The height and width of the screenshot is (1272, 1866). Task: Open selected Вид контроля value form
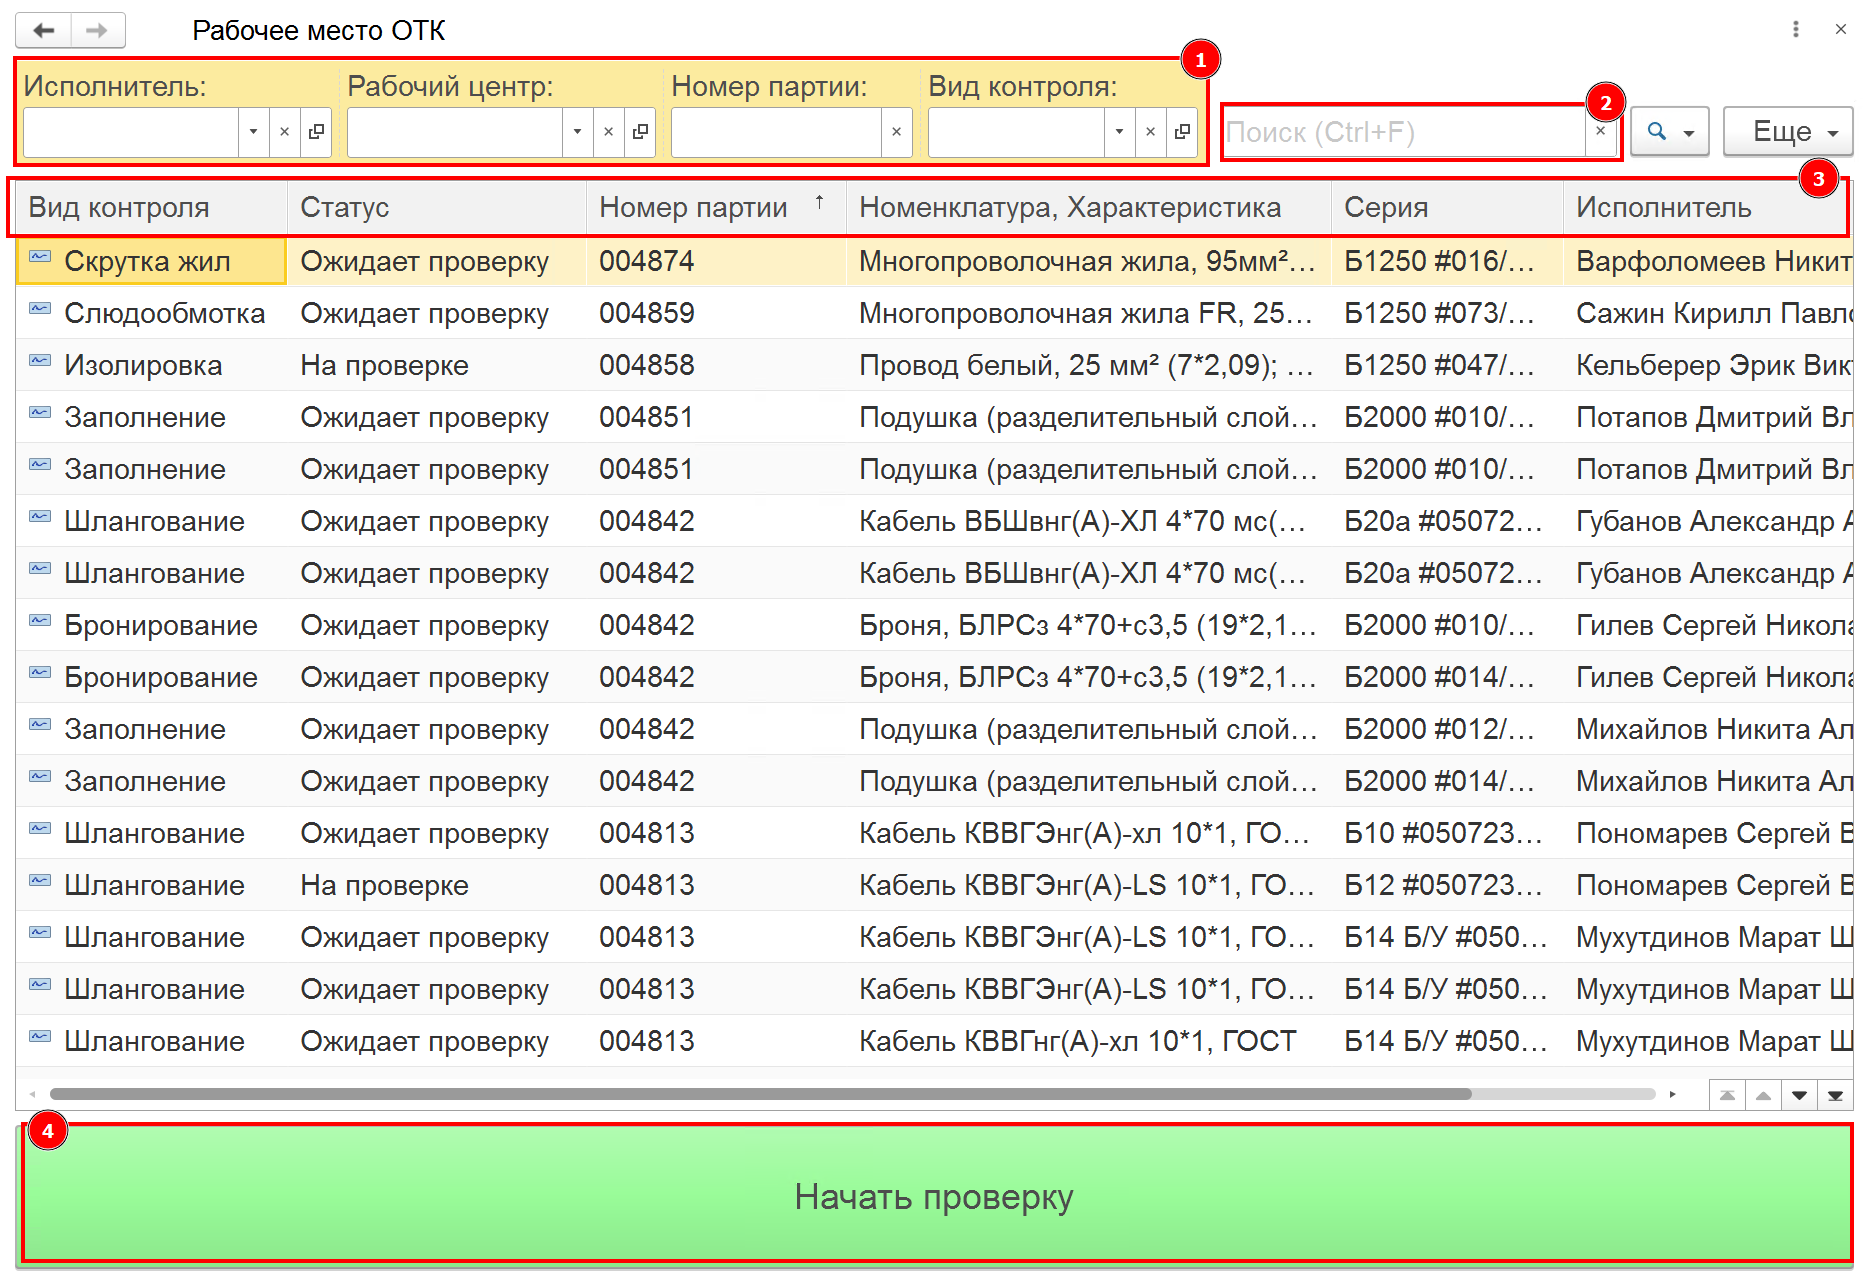1182,132
